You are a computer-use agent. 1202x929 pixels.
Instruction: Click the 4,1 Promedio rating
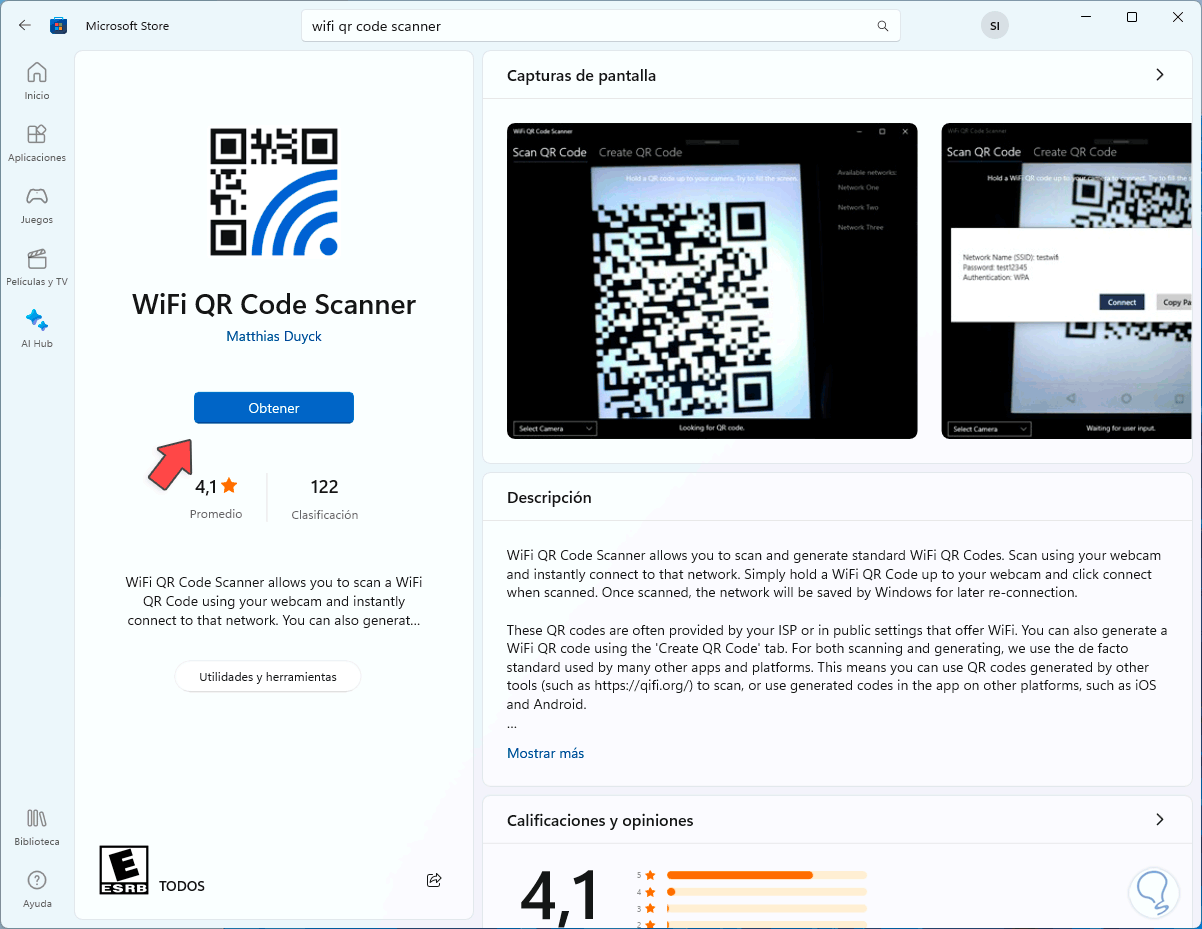(x=216, y=498)
